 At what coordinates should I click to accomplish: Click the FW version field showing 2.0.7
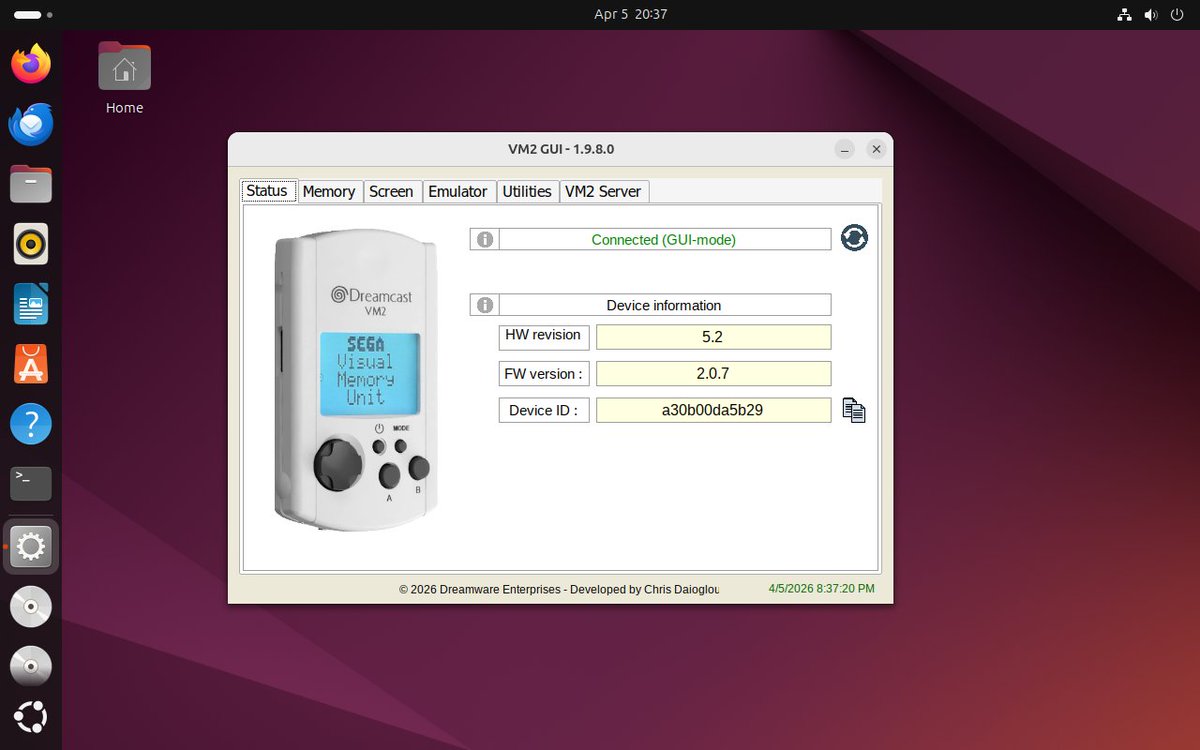click(713, 374)
